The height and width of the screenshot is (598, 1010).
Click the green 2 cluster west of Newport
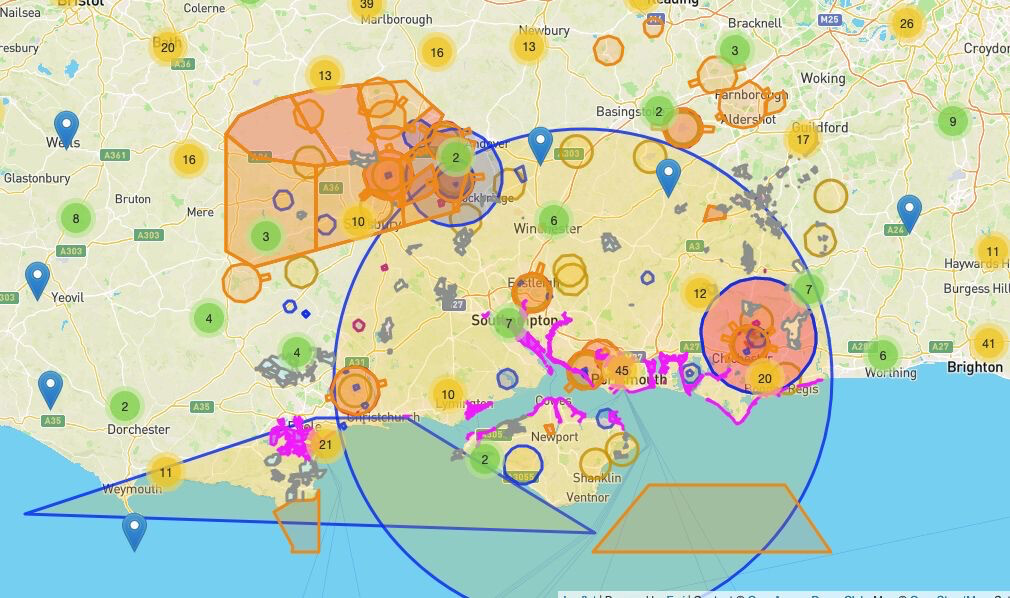click(x=484, y=459)
